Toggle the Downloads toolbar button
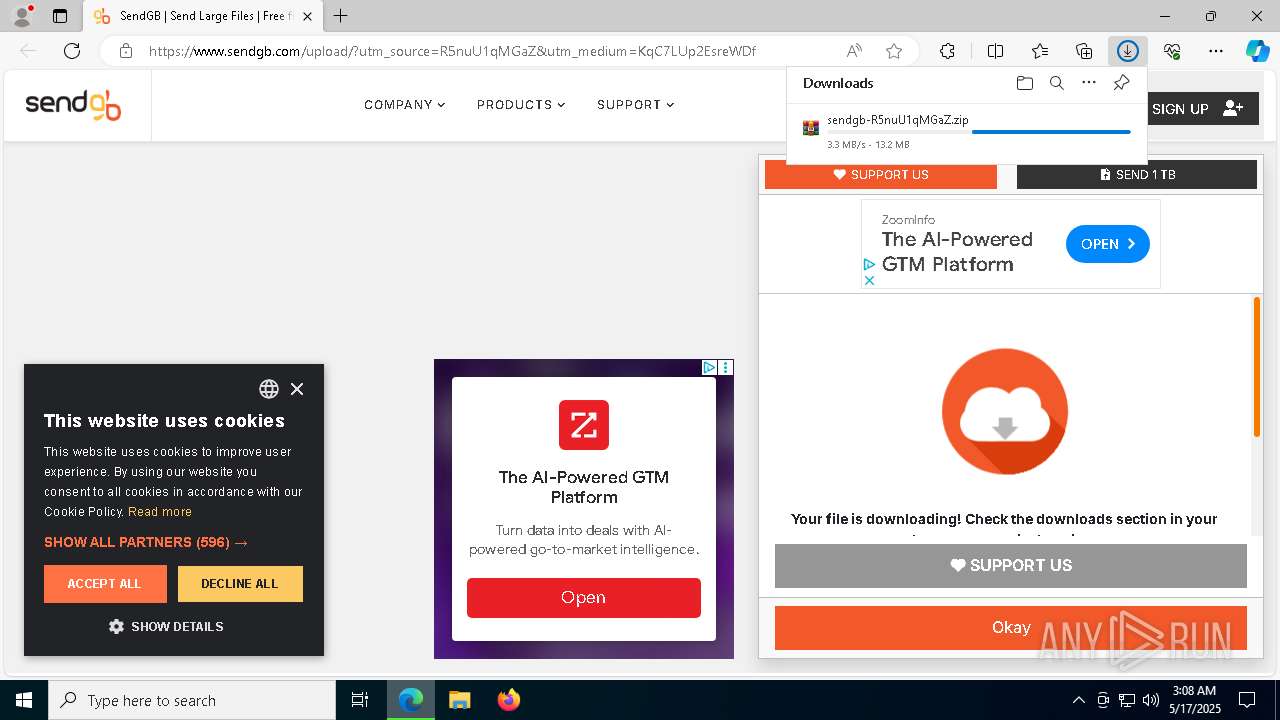Image resolution: width=1280 pixels, height=720 pixels. pyautogui.click(x=1128, y=51)
